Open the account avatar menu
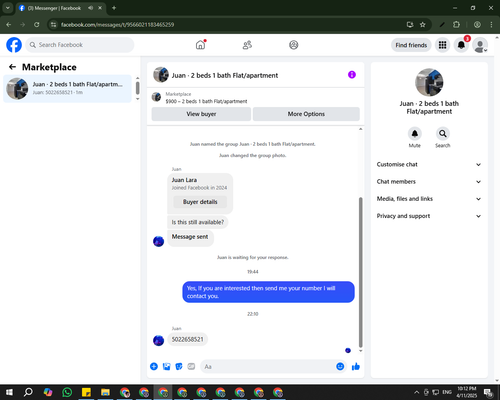Viewport: 500px width, 400px height. pos(480,45)
